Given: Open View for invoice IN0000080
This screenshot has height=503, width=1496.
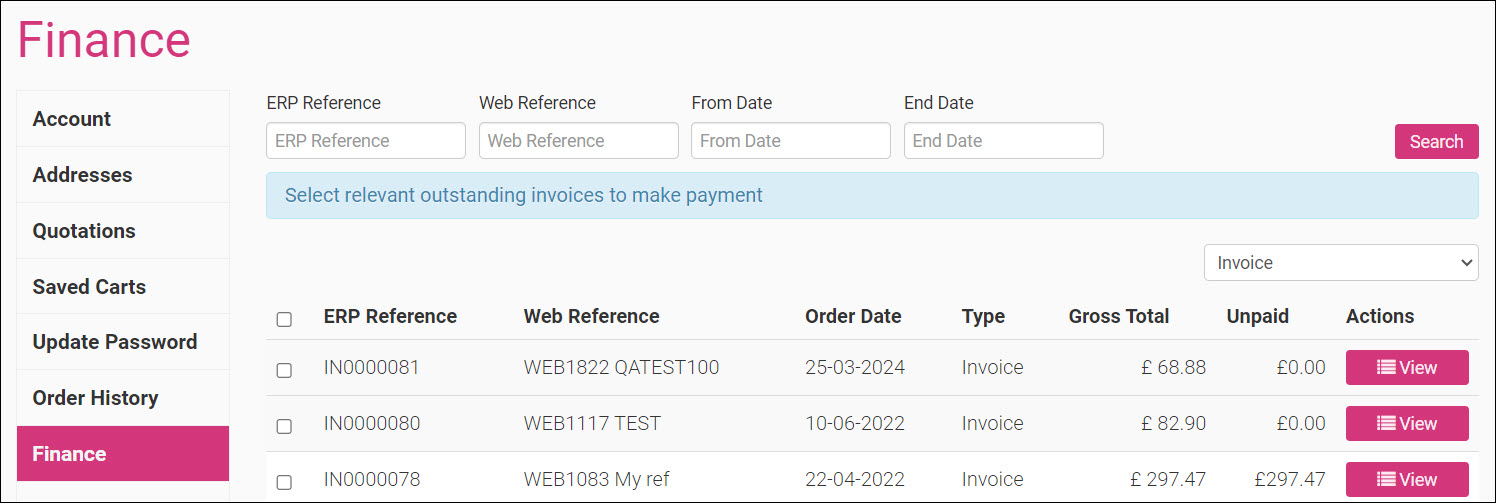Looking at the screenshot, I should pos(1406,423).
